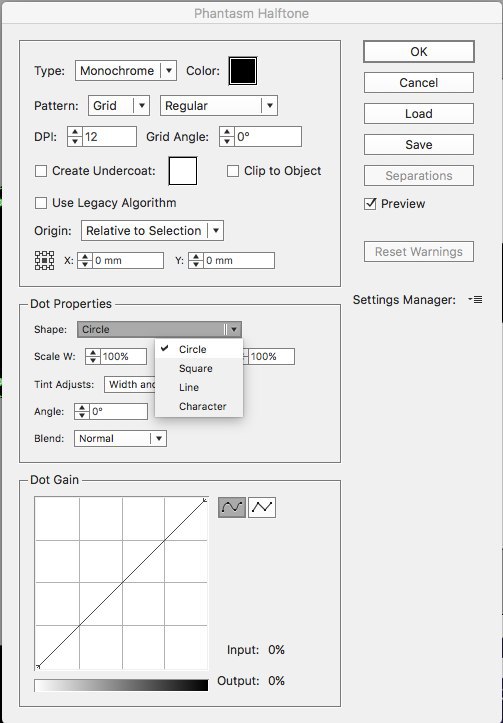Viewport: 503px width, 723px height.
Task: Click the Separations button
Action: [x=419, y=176]
